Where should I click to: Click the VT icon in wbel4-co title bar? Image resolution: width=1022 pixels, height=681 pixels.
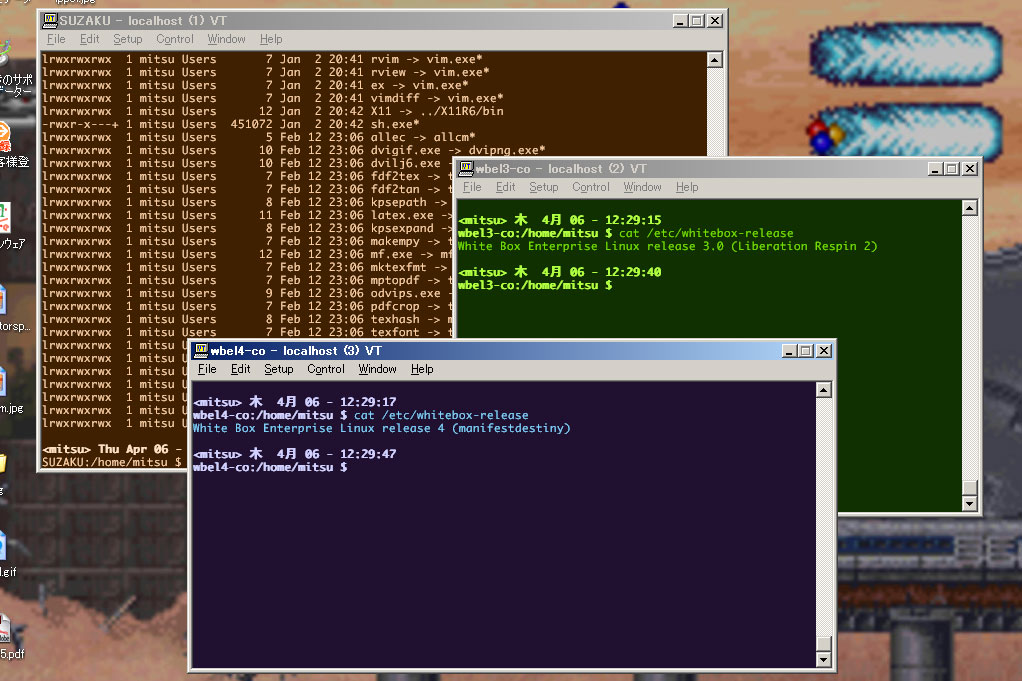201,351
